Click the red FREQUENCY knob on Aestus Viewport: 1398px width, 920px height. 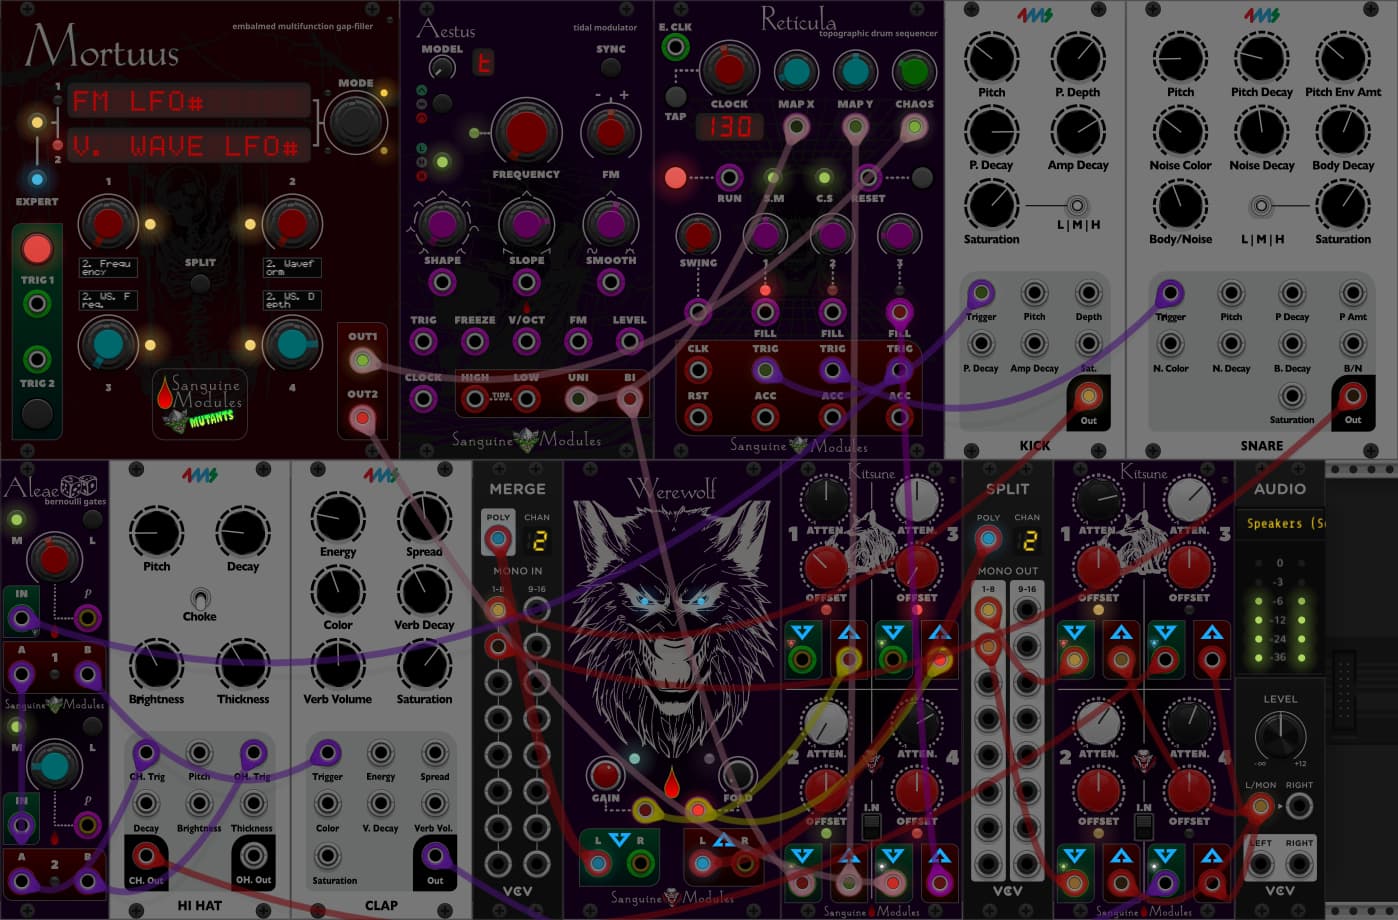coord(526,132)
